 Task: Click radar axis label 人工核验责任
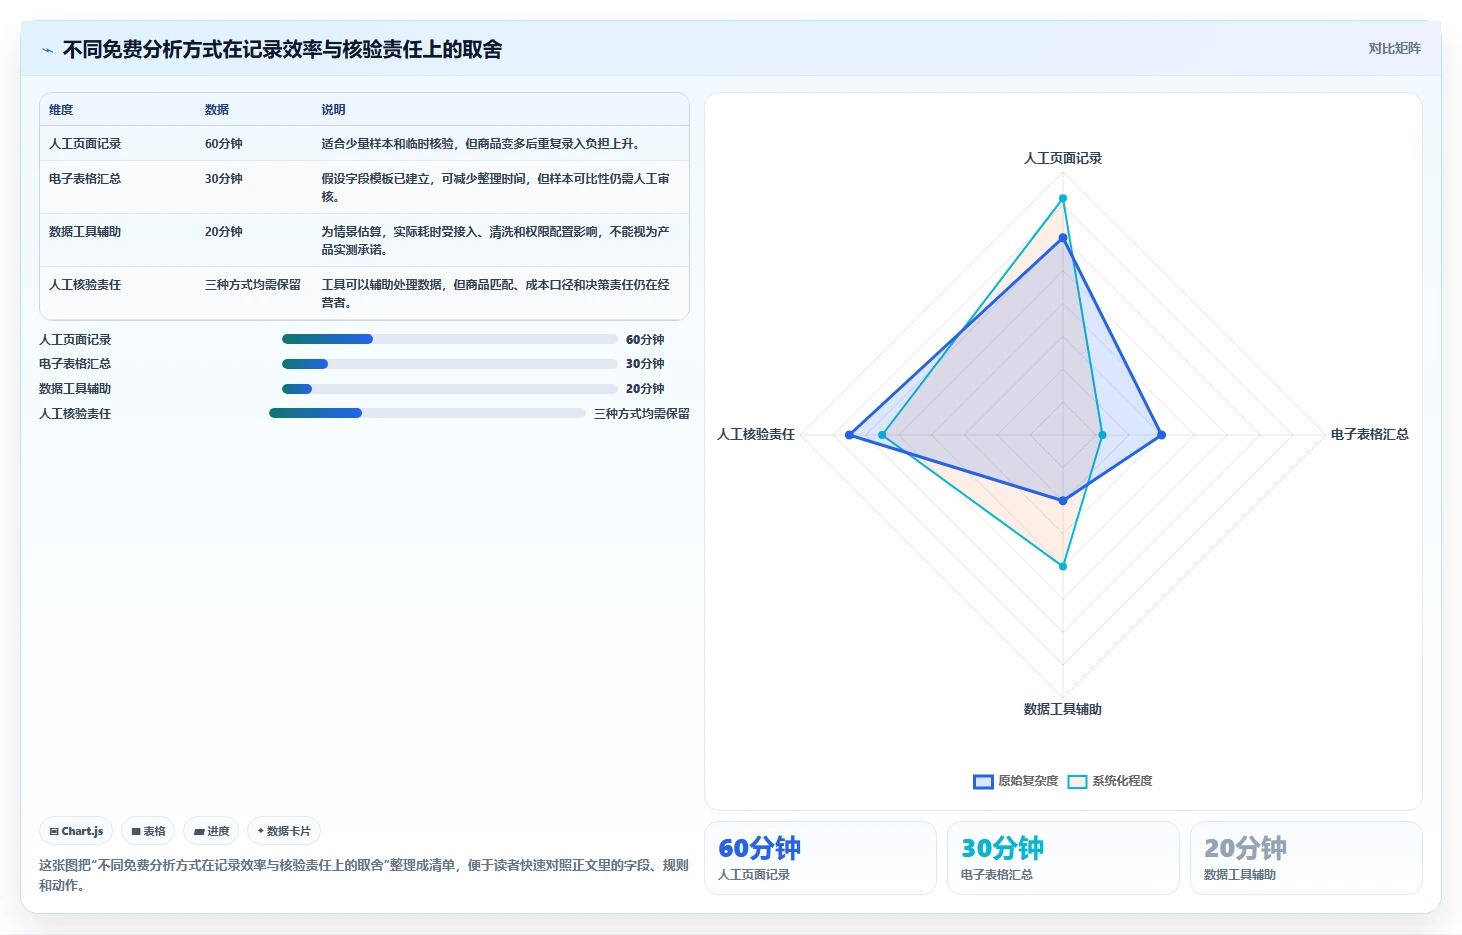click(x=756, y=434)
